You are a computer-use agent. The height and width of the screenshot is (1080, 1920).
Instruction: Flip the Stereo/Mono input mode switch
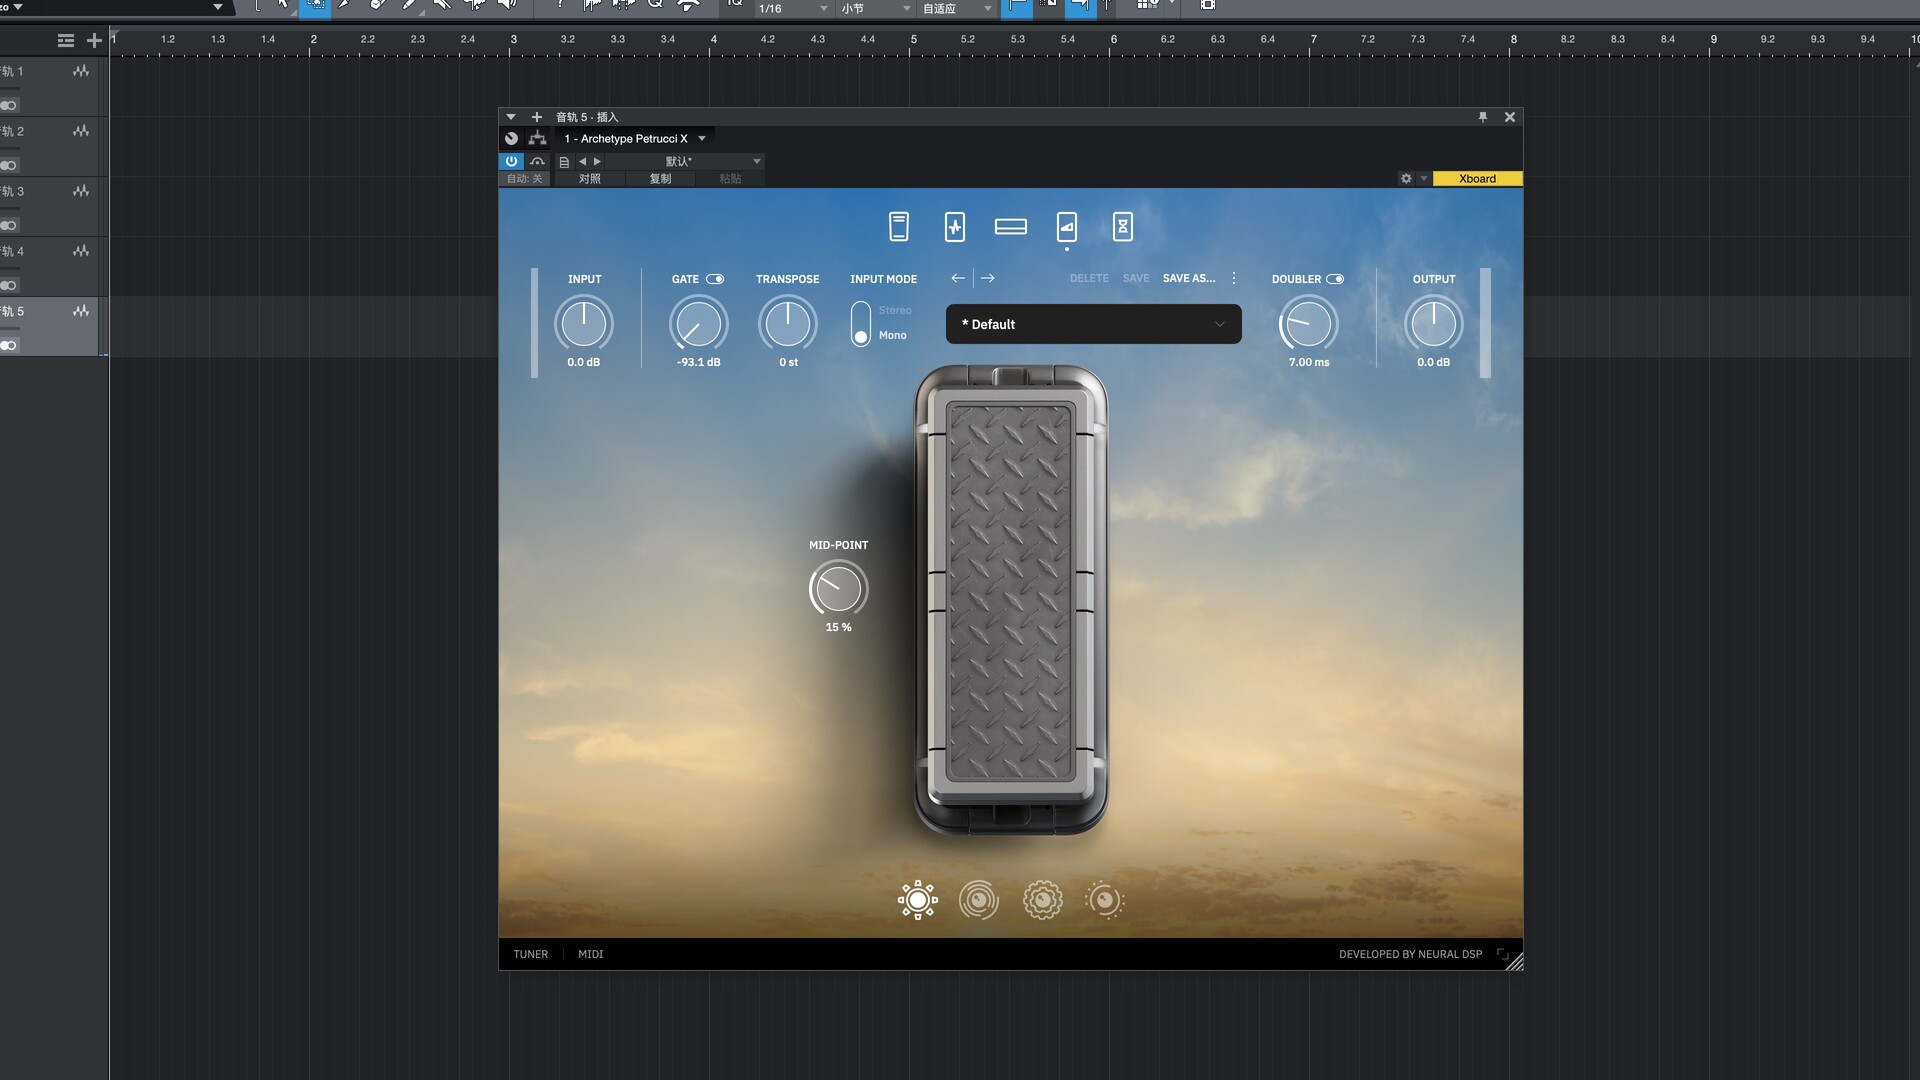pyautogui.click(x=861, y=324)
